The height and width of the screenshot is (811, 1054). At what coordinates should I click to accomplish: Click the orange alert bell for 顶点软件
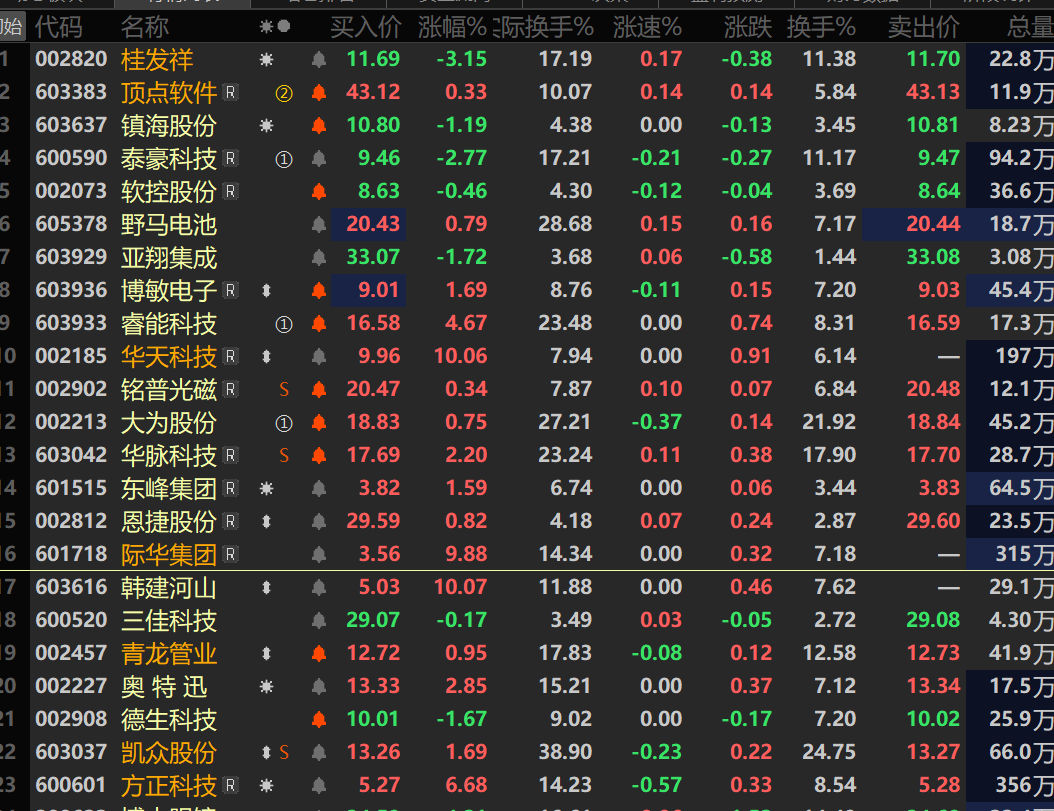click(x=319, y=93)
